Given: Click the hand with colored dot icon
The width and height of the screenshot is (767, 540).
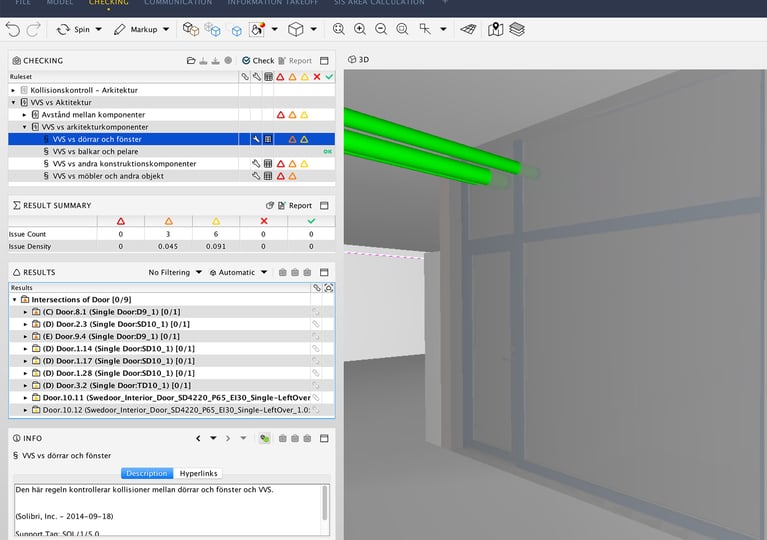Looking at the screenshot, I should click(x=257, y=29).
